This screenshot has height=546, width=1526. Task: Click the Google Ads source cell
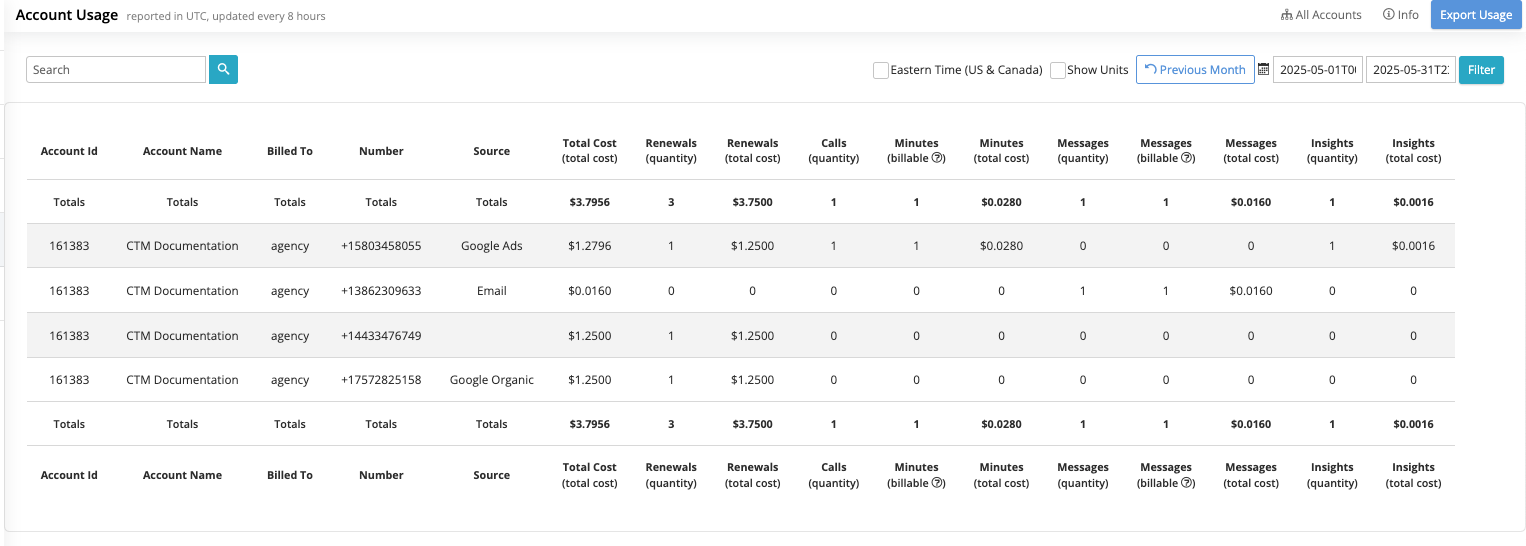492,246
